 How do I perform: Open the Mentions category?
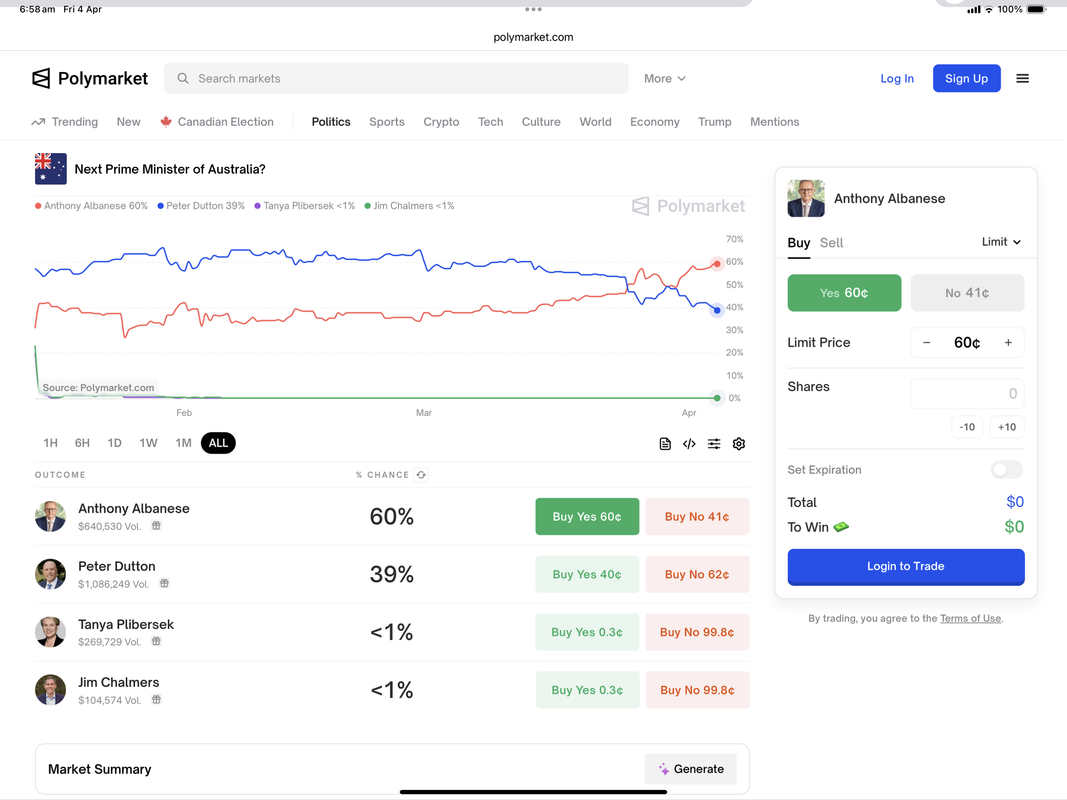coord(774,122)
